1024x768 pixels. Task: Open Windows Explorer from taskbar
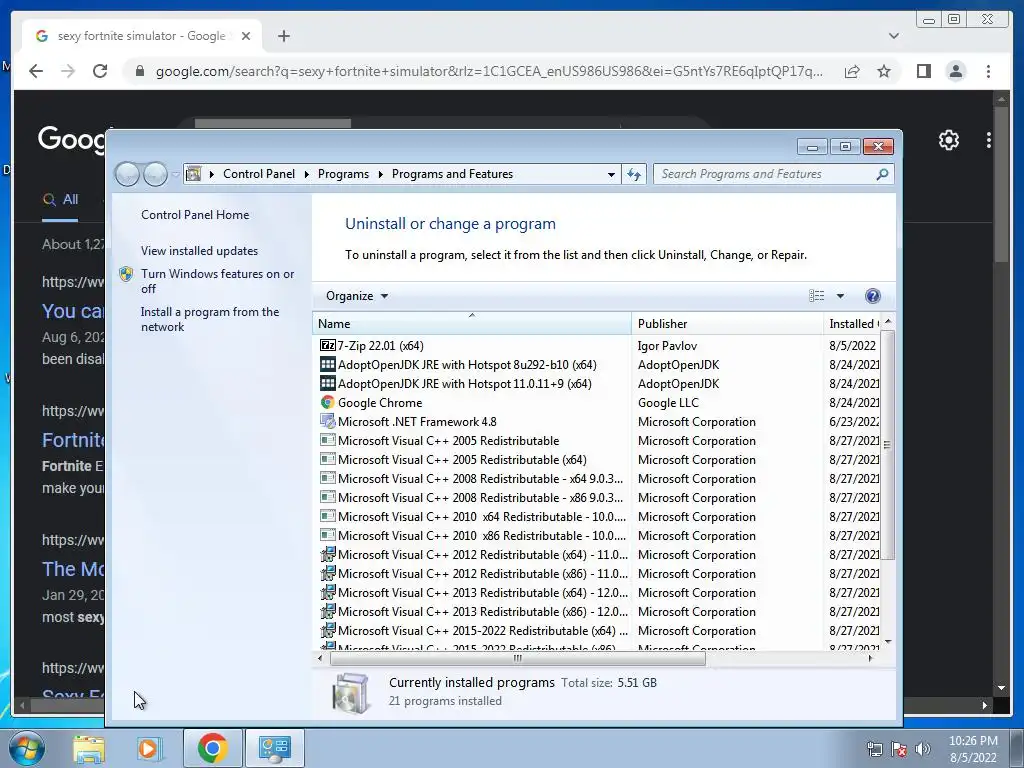pos(88,748)
